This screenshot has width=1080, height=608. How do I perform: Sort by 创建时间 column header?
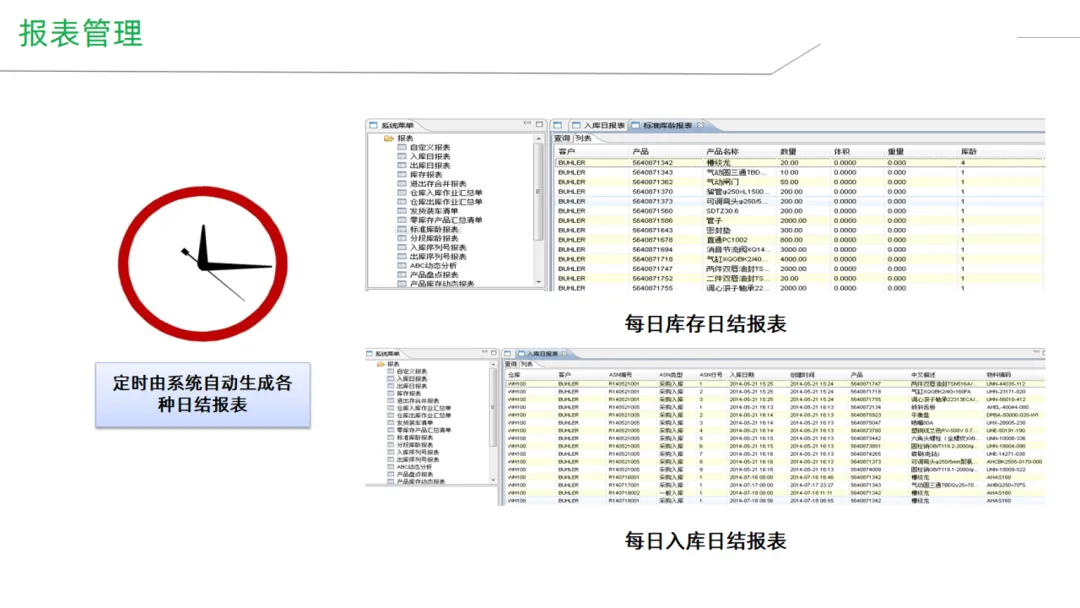(802, 375)
